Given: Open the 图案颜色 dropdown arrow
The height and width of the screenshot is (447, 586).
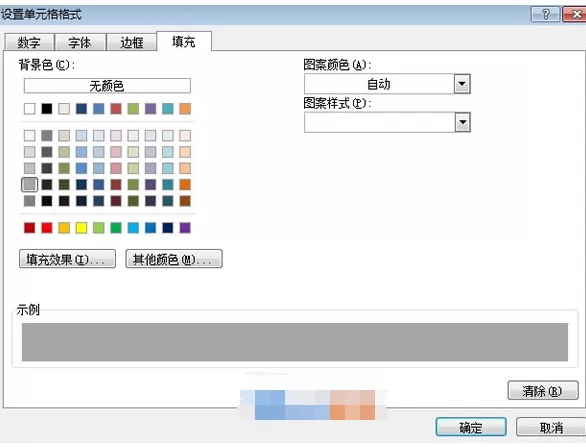Looking at the screenshot, I should coord(462,84).
